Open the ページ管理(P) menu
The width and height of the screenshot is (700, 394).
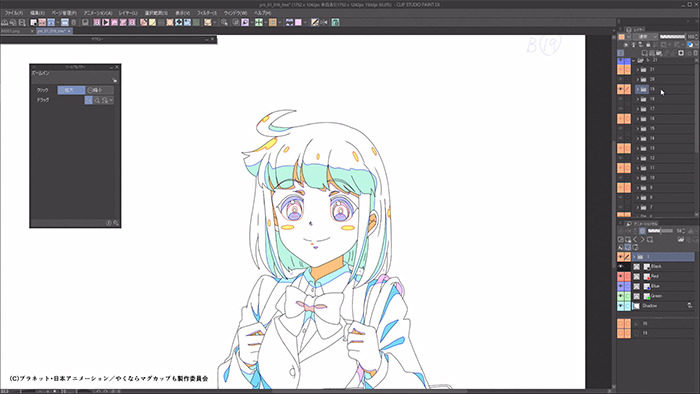64,13
